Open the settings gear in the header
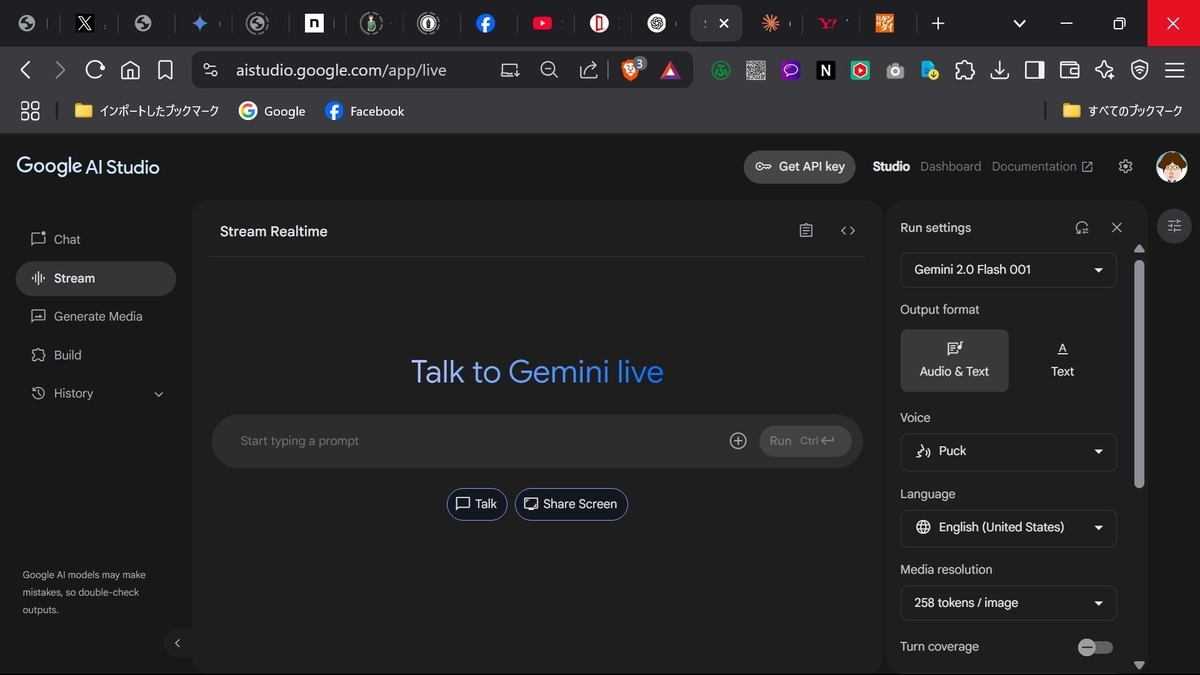The image size is (1200, 675). (1126, 166)
